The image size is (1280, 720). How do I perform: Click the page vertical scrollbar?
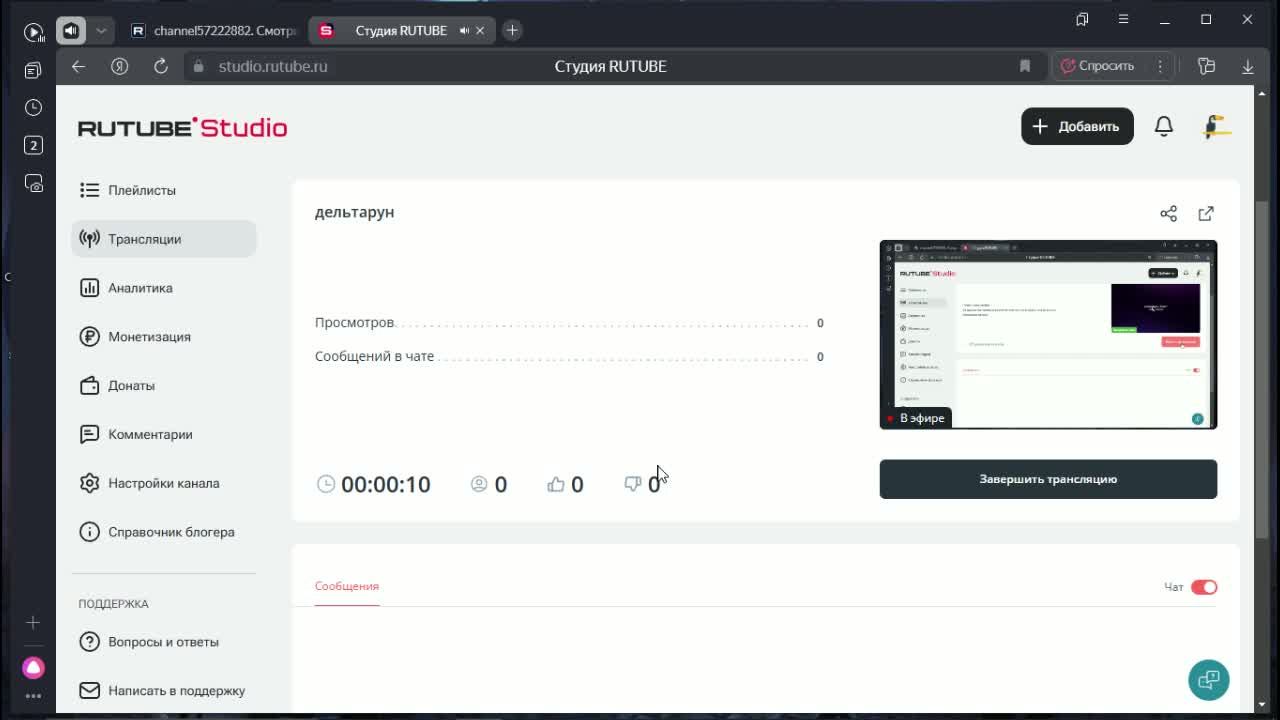(x=1262, y=370)
